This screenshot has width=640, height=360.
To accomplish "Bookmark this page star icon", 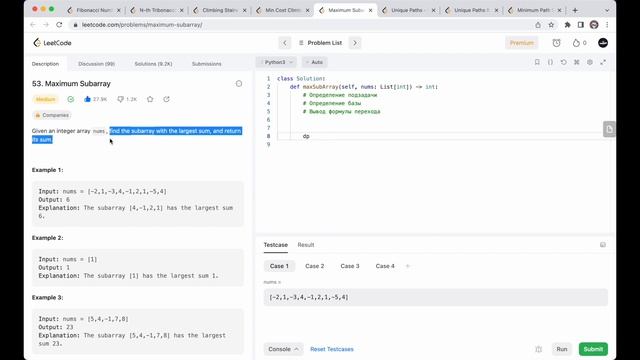I will tap(551, 25).
